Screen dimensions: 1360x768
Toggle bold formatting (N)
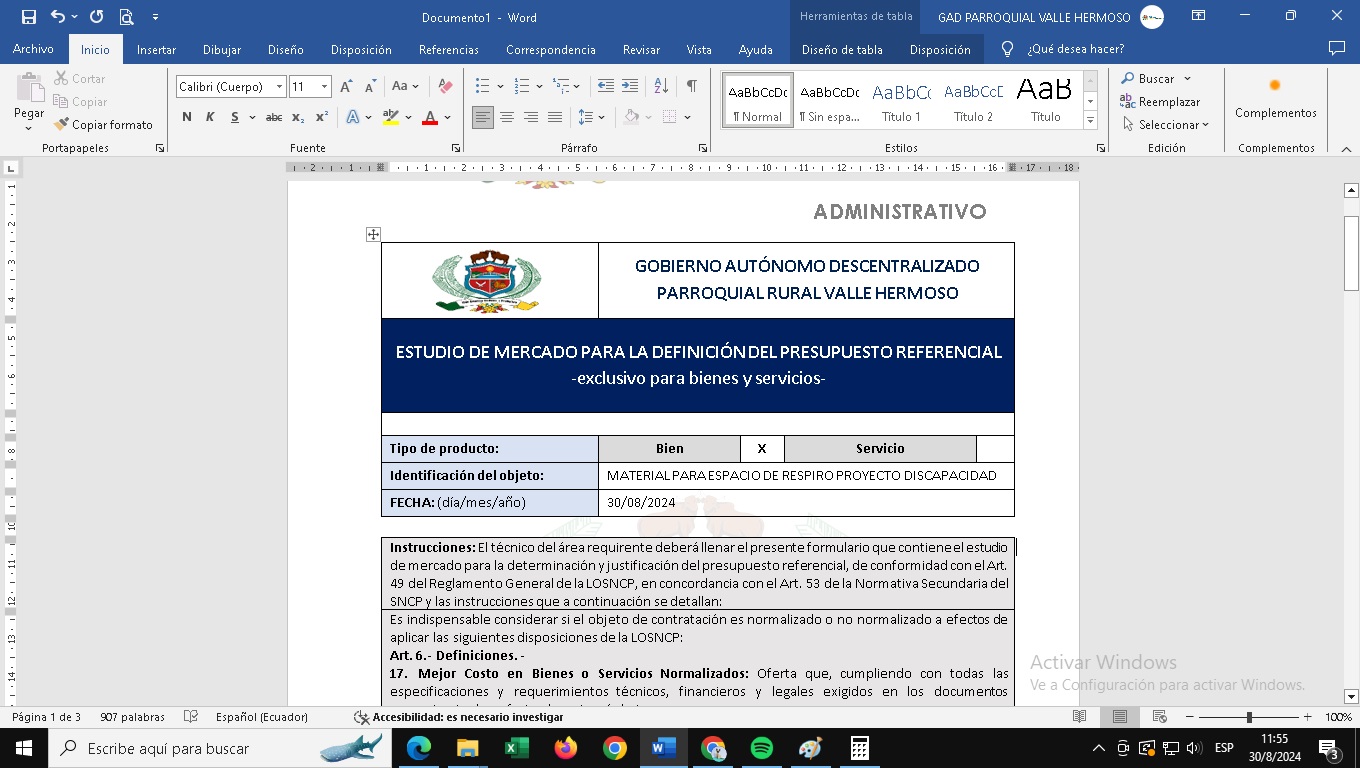pyautogui.click(x=187, y=117)
